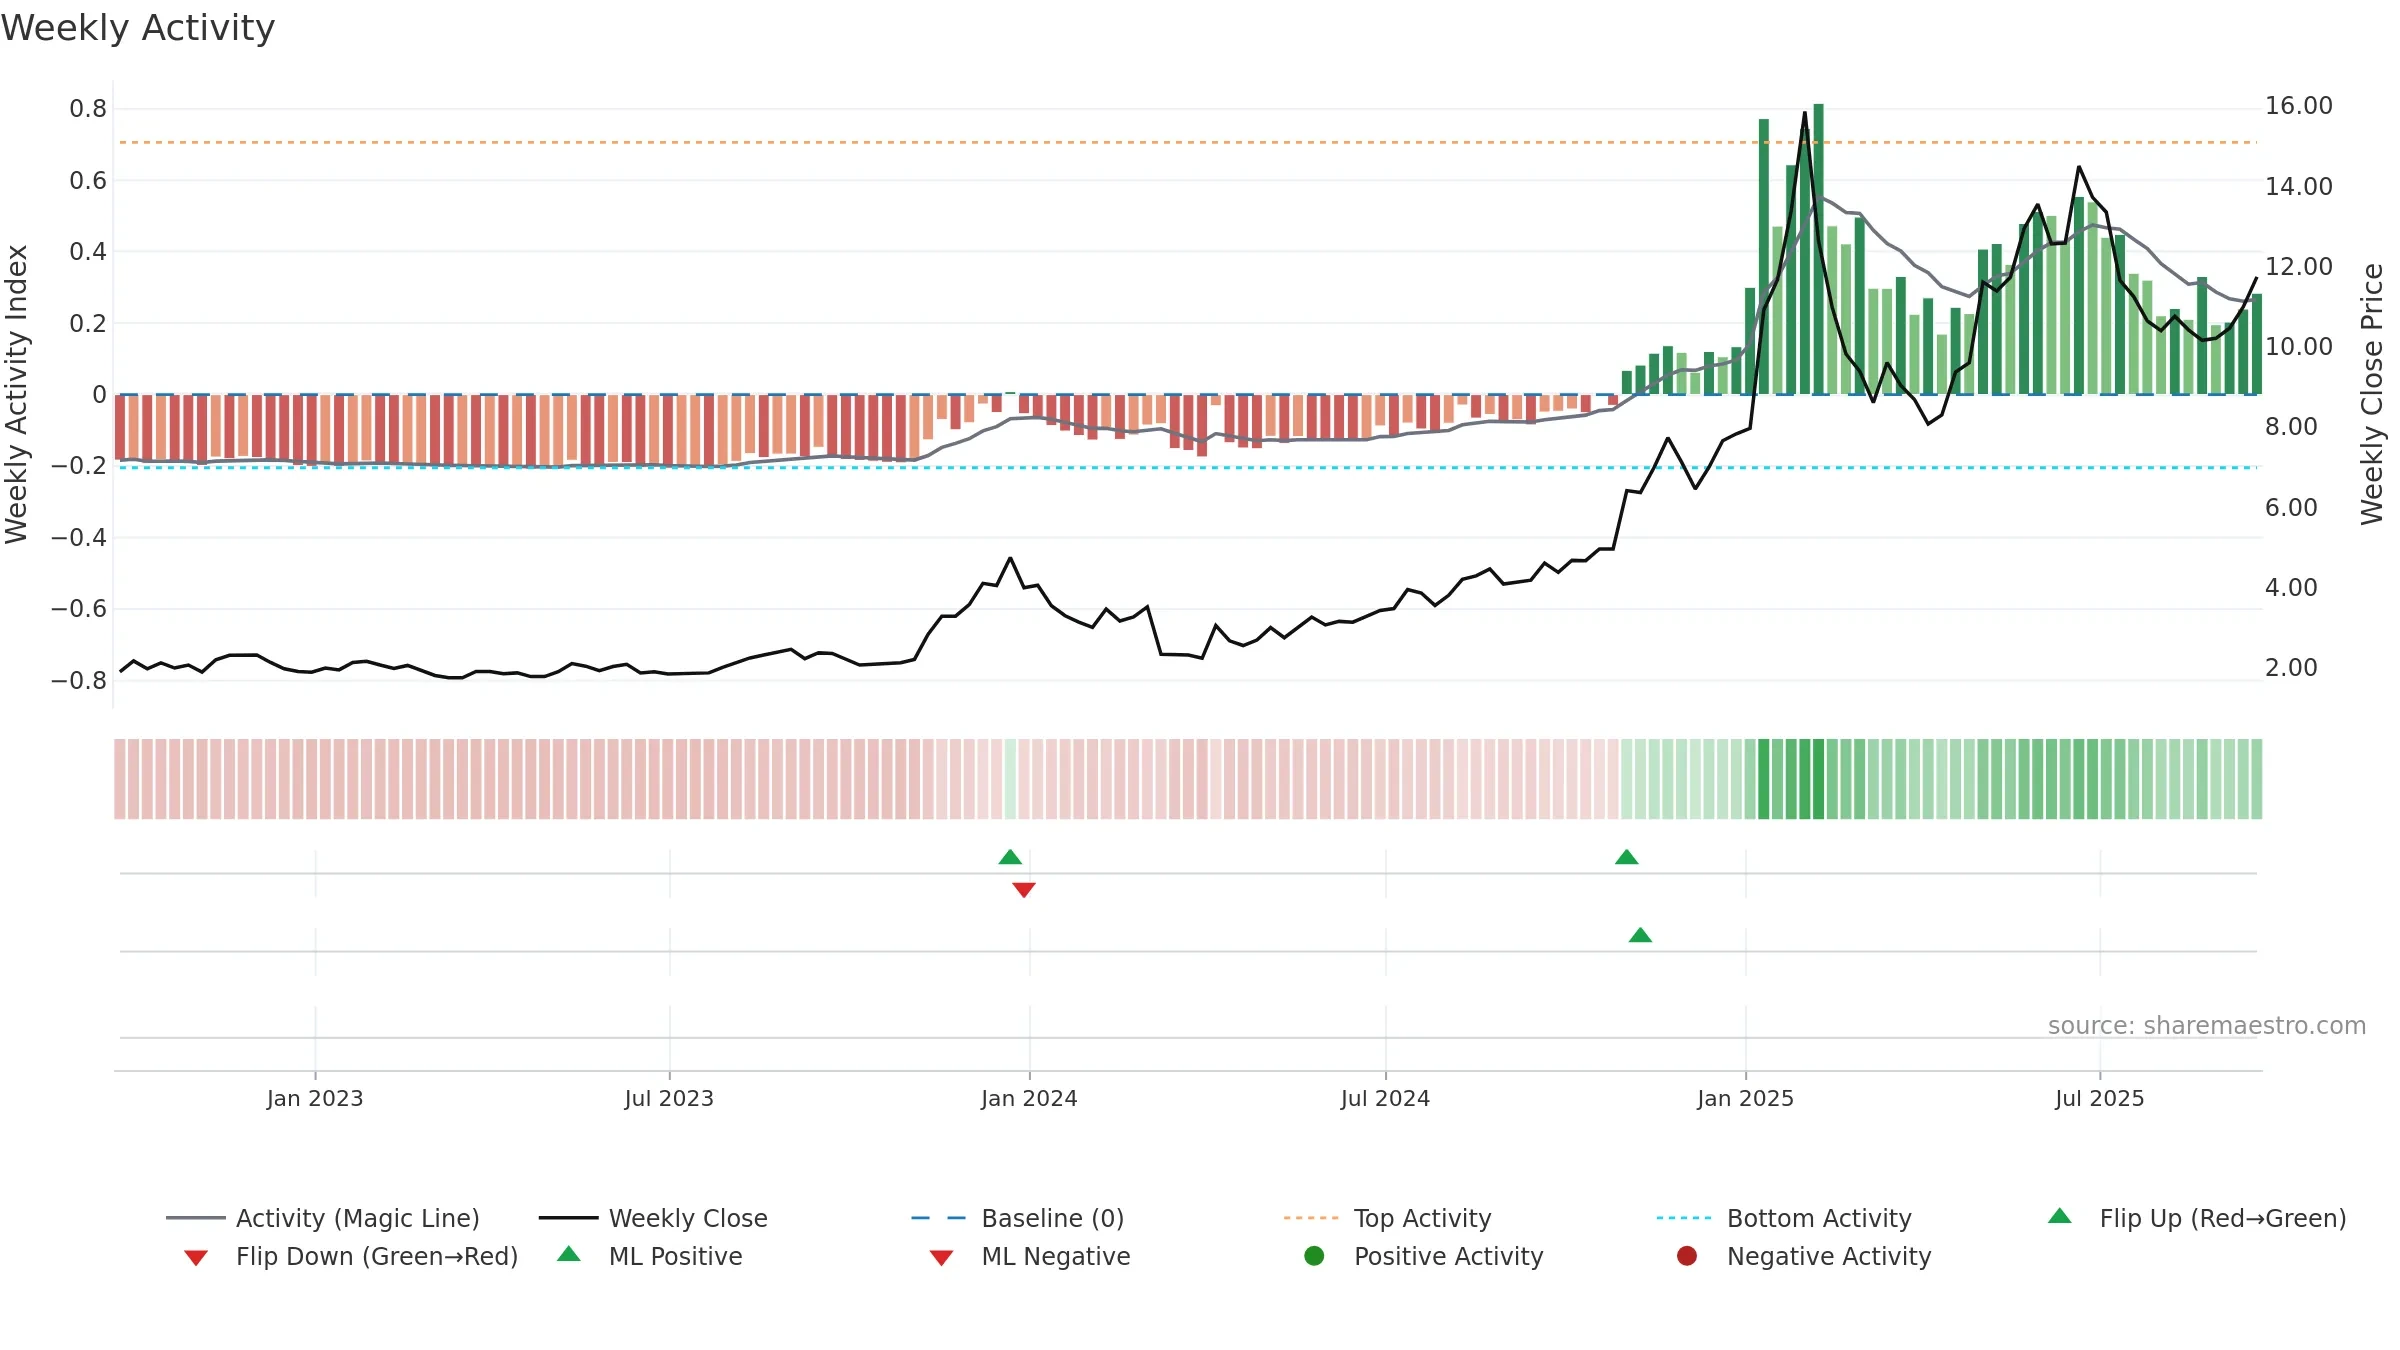2400x1350 pixels.
Task: Click the 14.00 price axis value
Action: coord(2299,186)
